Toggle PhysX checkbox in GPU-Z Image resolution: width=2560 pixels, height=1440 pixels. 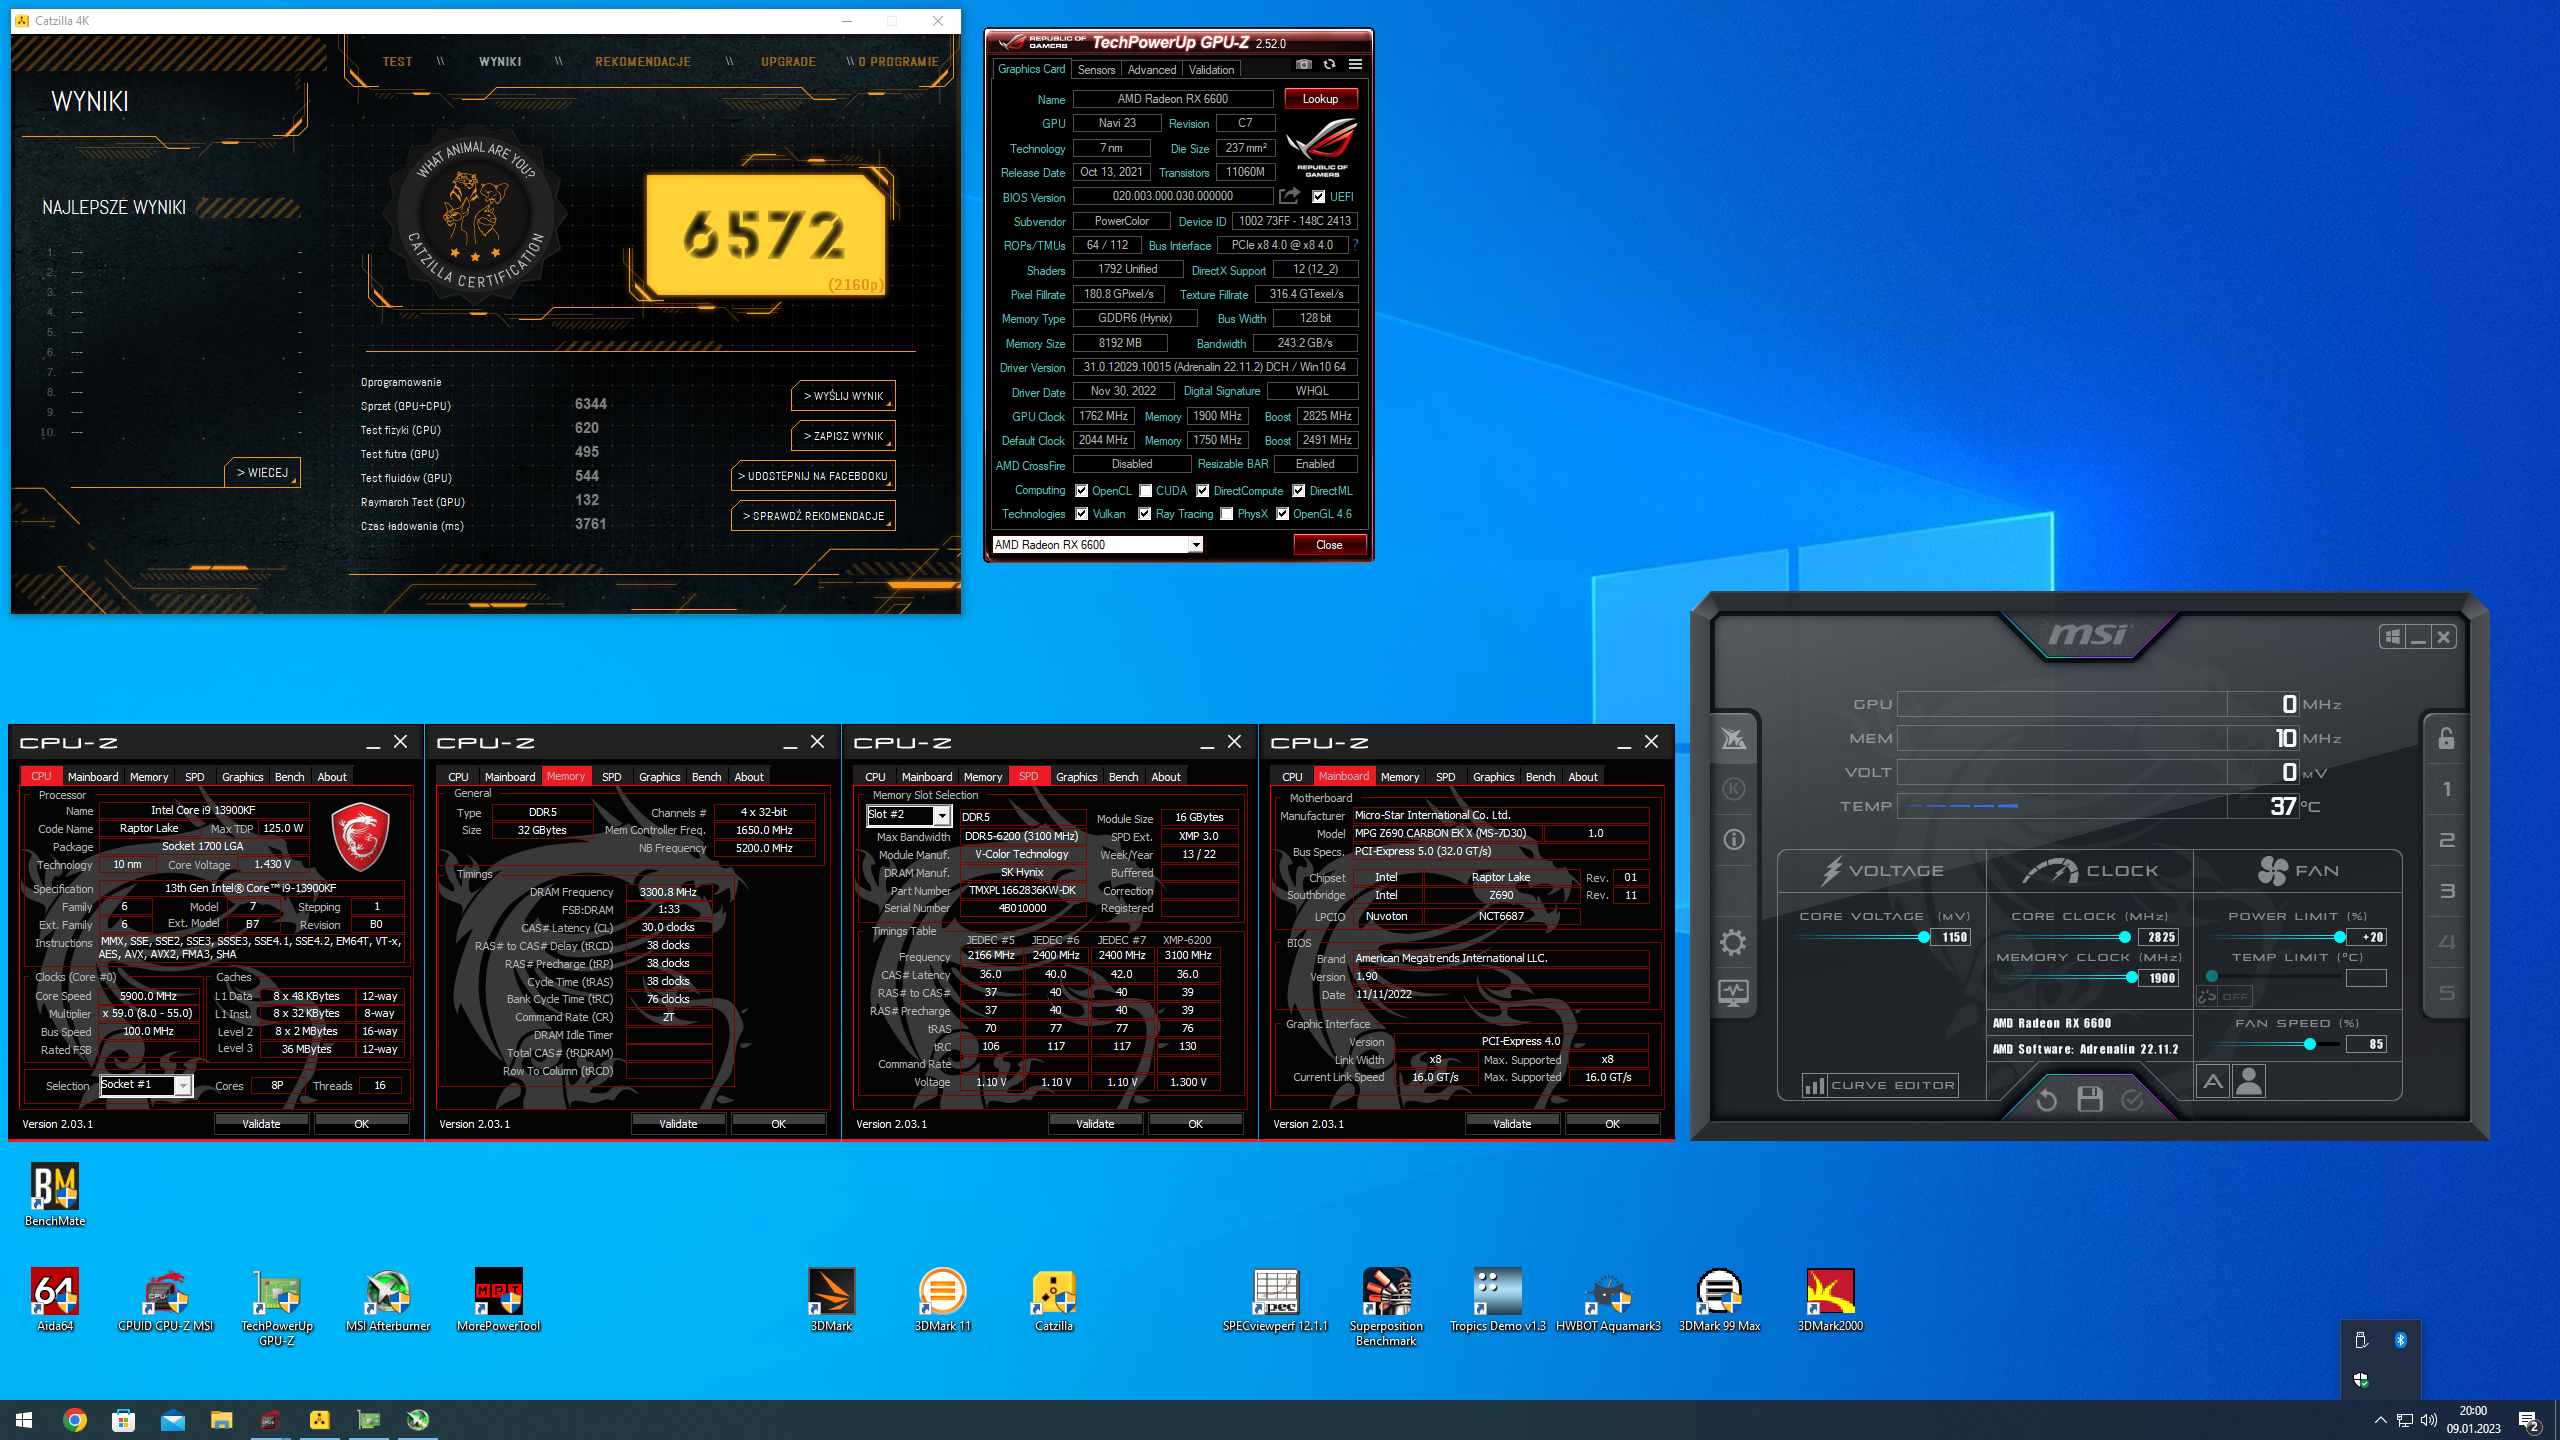click(x=1226, y=514)
